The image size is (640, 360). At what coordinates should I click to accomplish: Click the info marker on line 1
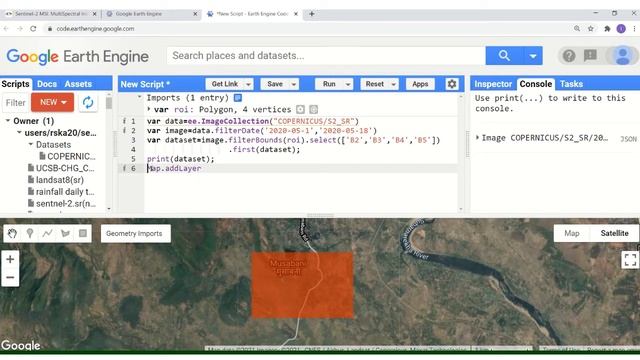pos(124,121)
